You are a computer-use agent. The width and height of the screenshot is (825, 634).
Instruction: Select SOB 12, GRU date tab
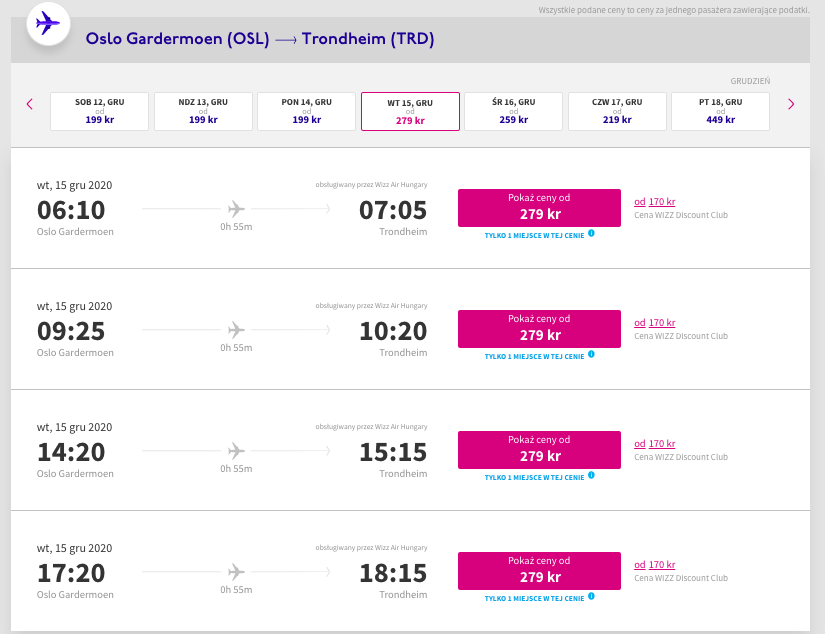99,111
